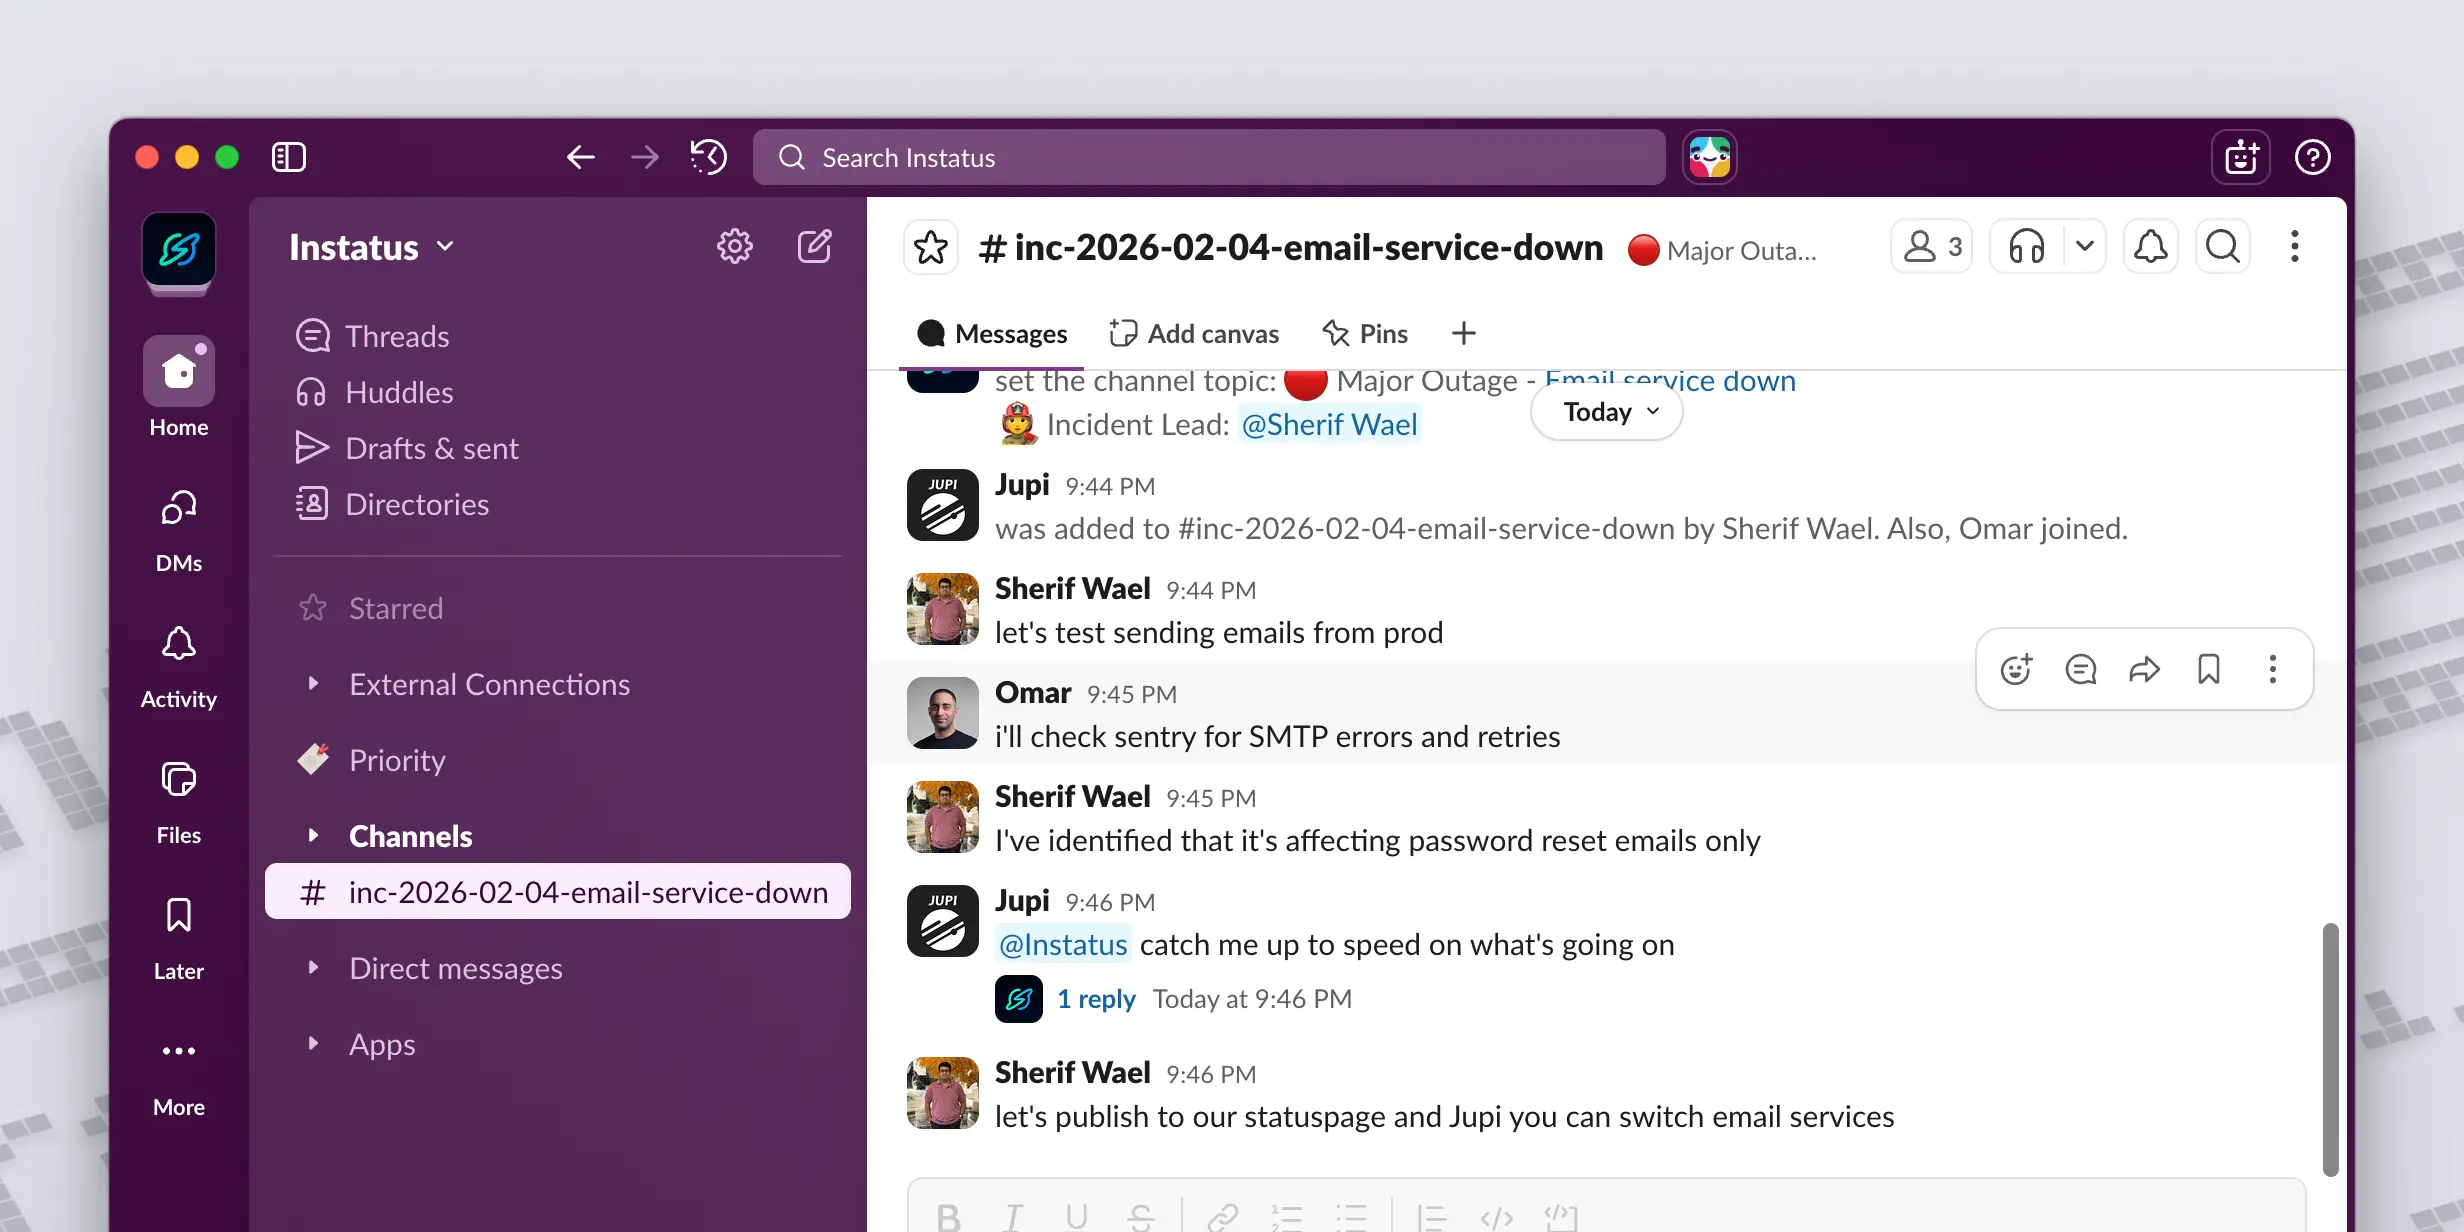This screenshot has height=1232, width=2464.
Task: Click the @Sherif Wael mention
Action: (1329, 425)
